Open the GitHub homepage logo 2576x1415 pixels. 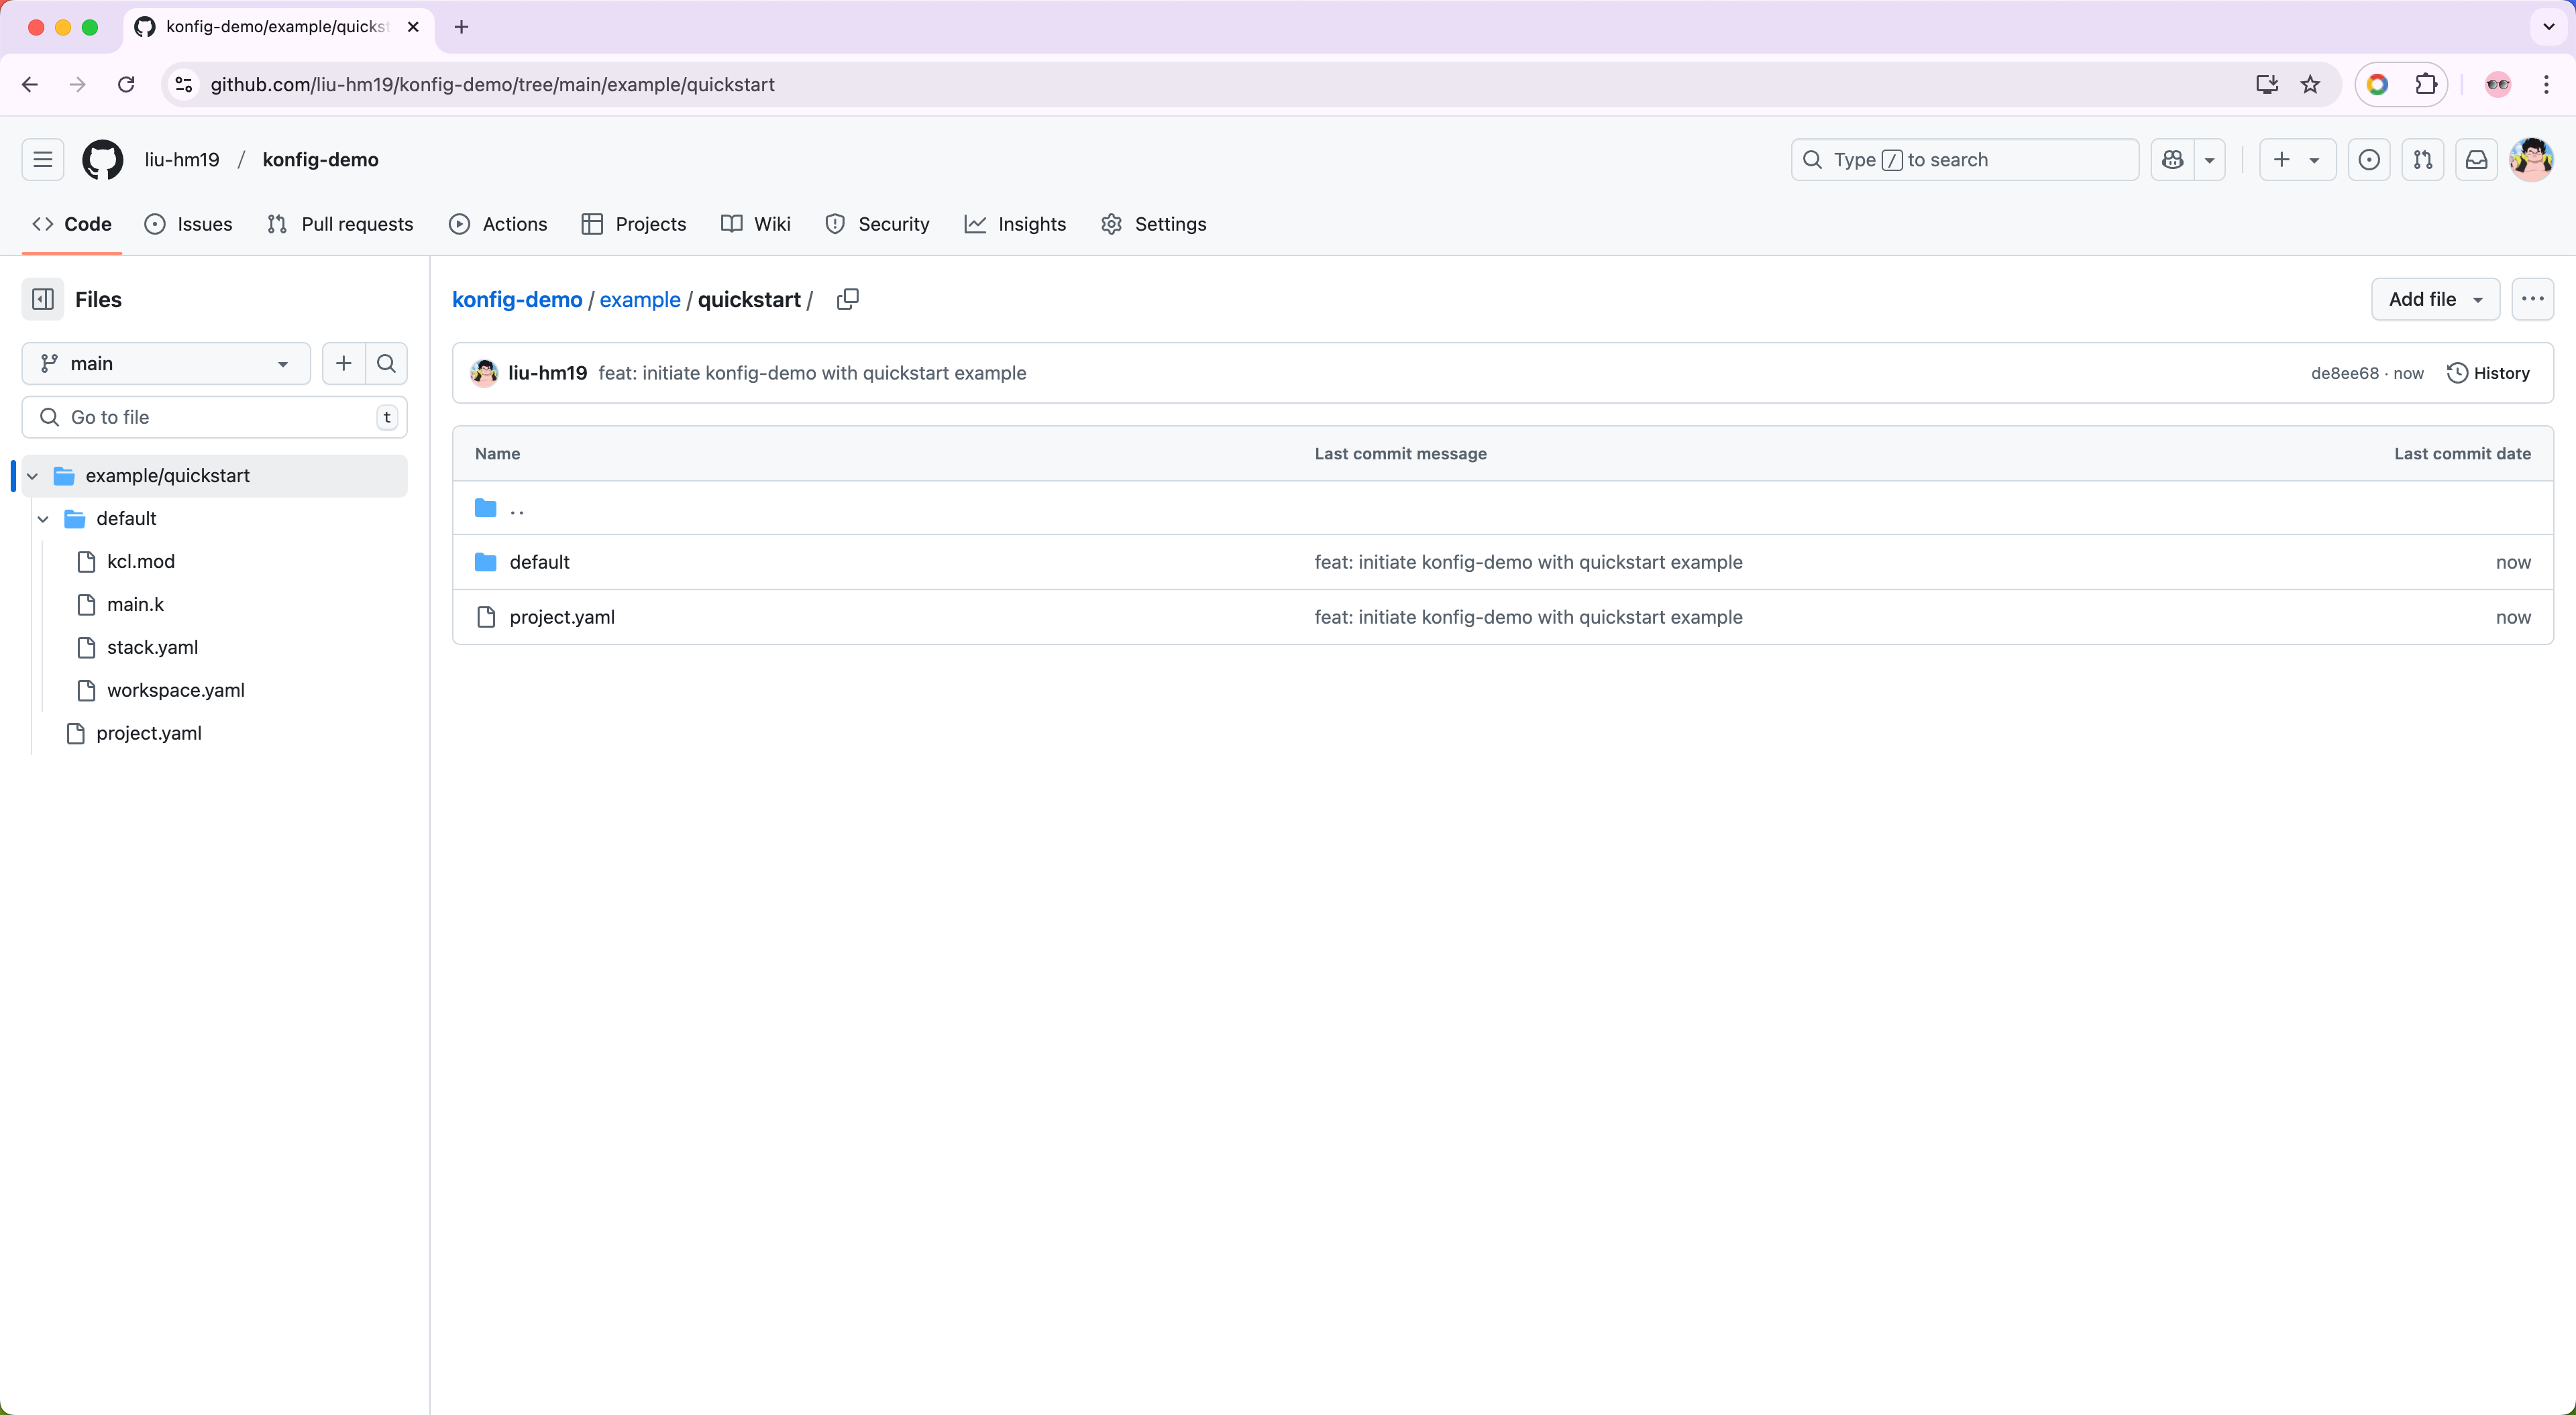click(x=102, y=160)
